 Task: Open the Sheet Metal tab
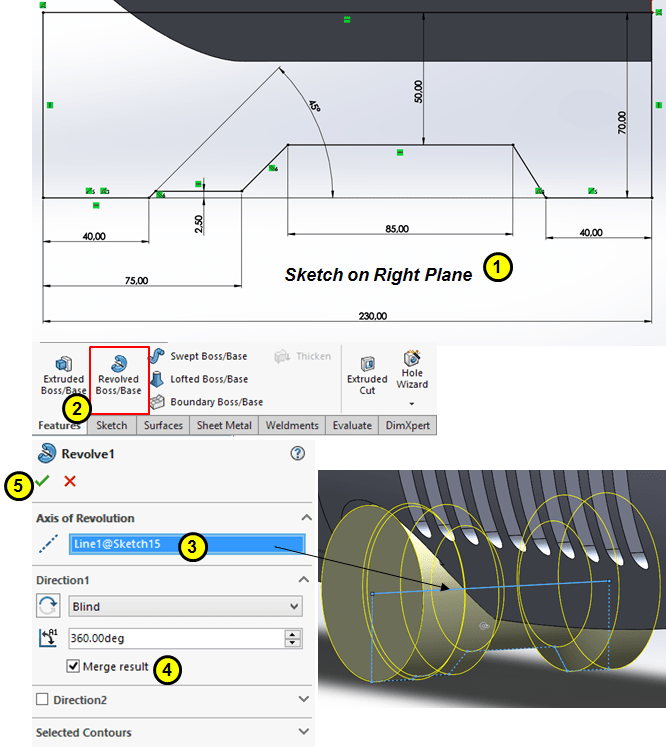[225, 425]
